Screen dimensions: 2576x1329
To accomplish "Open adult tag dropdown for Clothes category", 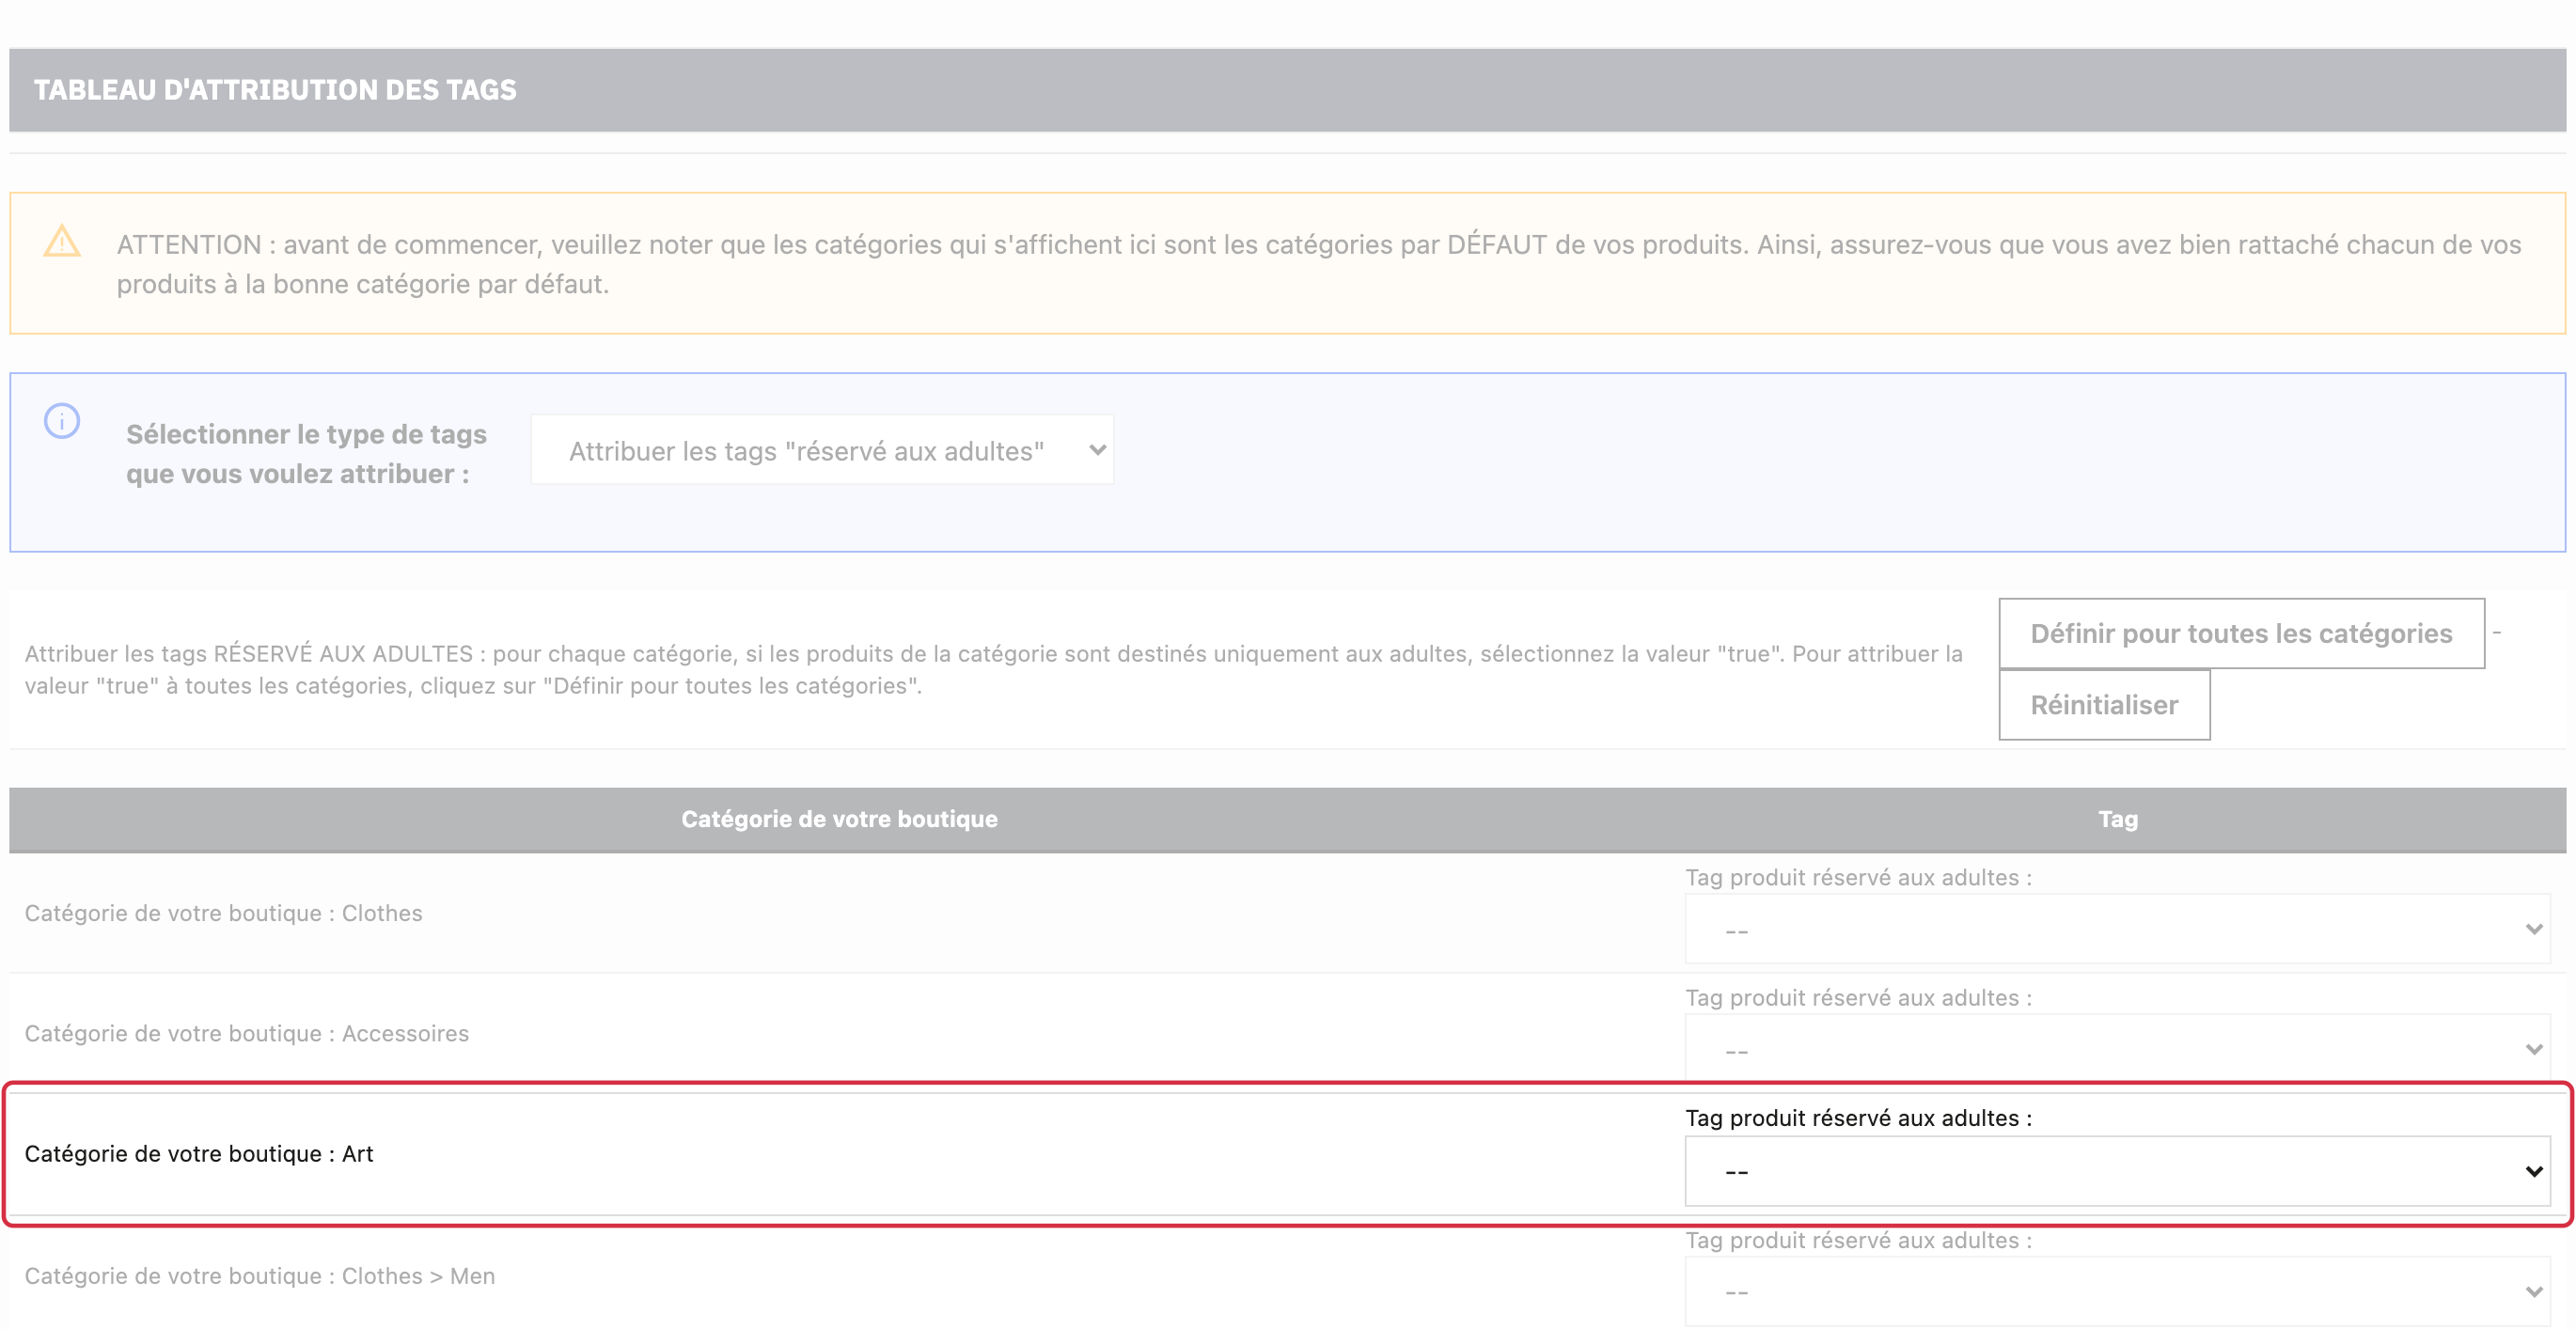I will pyautogui.click(x=2117, y=930).
